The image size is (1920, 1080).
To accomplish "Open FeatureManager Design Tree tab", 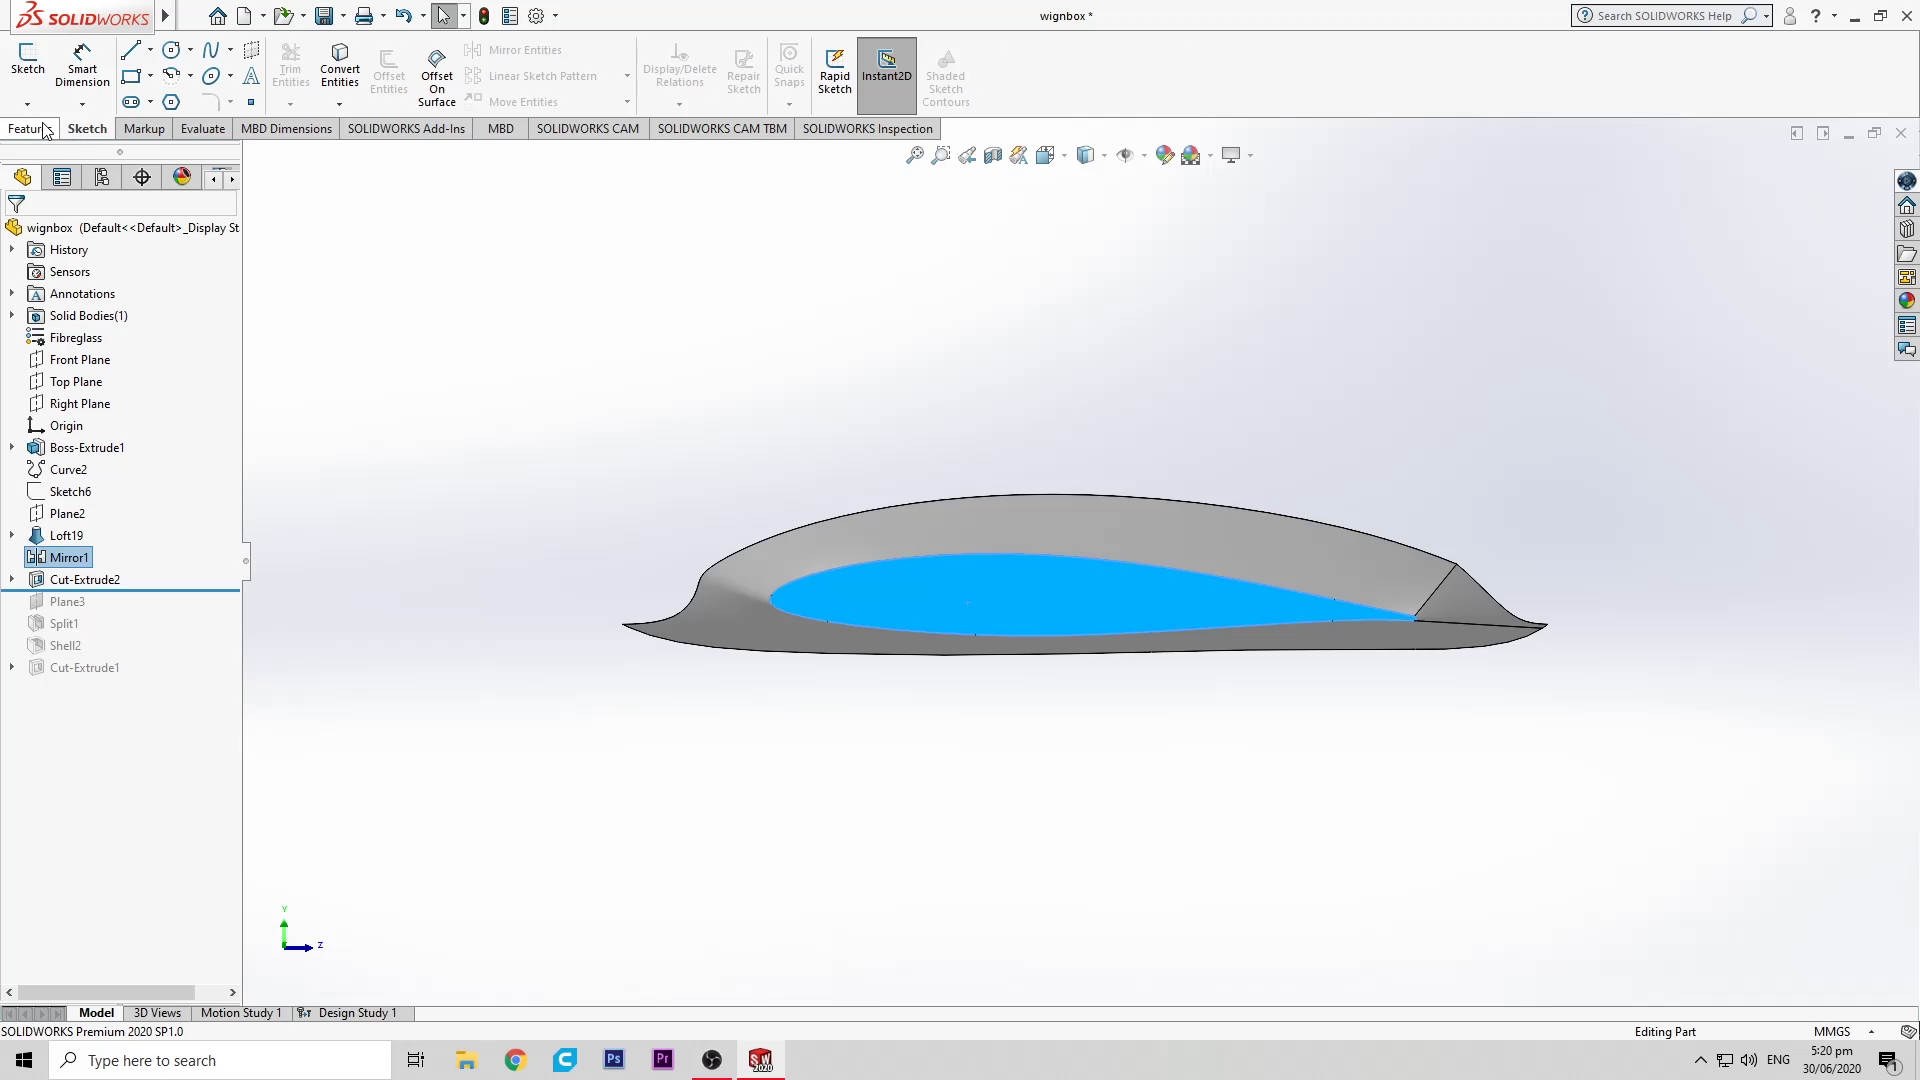I will click(x=22, y=178).
